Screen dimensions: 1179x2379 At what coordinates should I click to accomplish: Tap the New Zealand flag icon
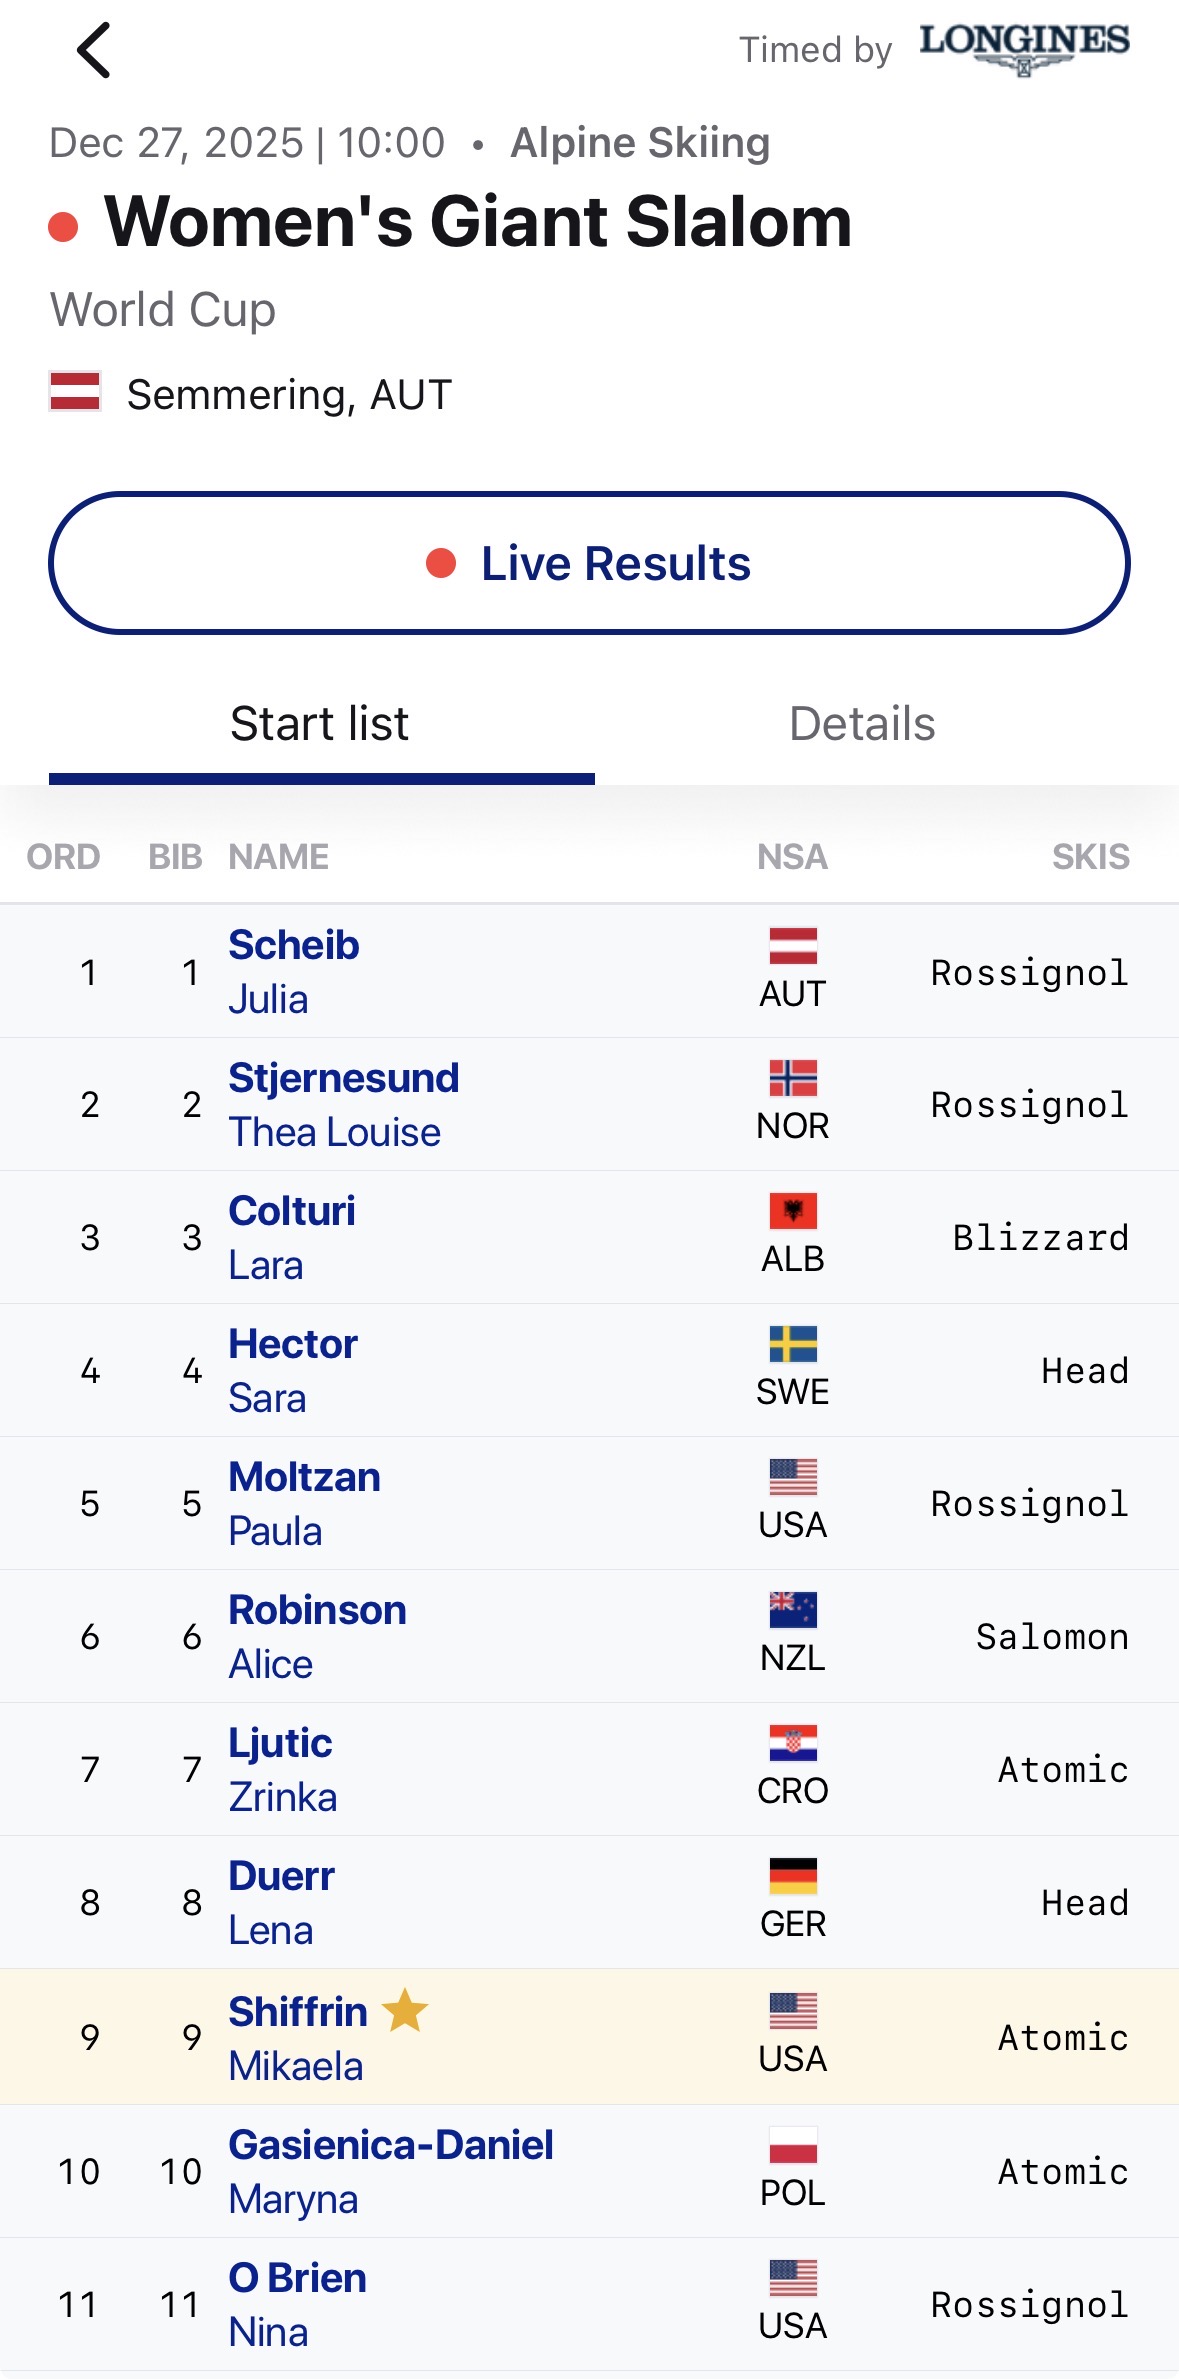click(793, 1610)
